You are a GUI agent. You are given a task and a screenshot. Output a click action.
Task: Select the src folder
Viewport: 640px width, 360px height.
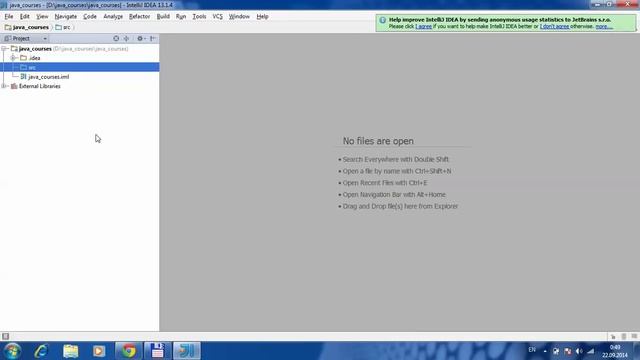(x=80, y=67)
